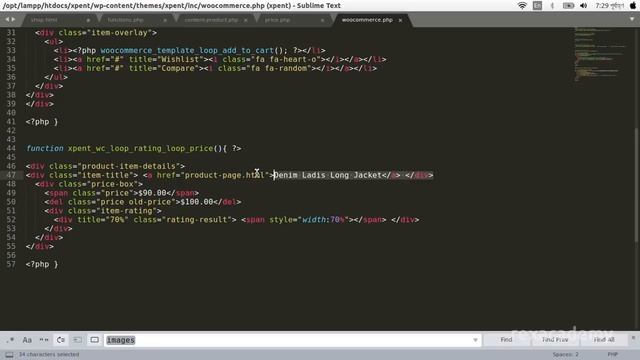Close the woocommerce.php tab

pyautogui.click(x=400, y=20)
